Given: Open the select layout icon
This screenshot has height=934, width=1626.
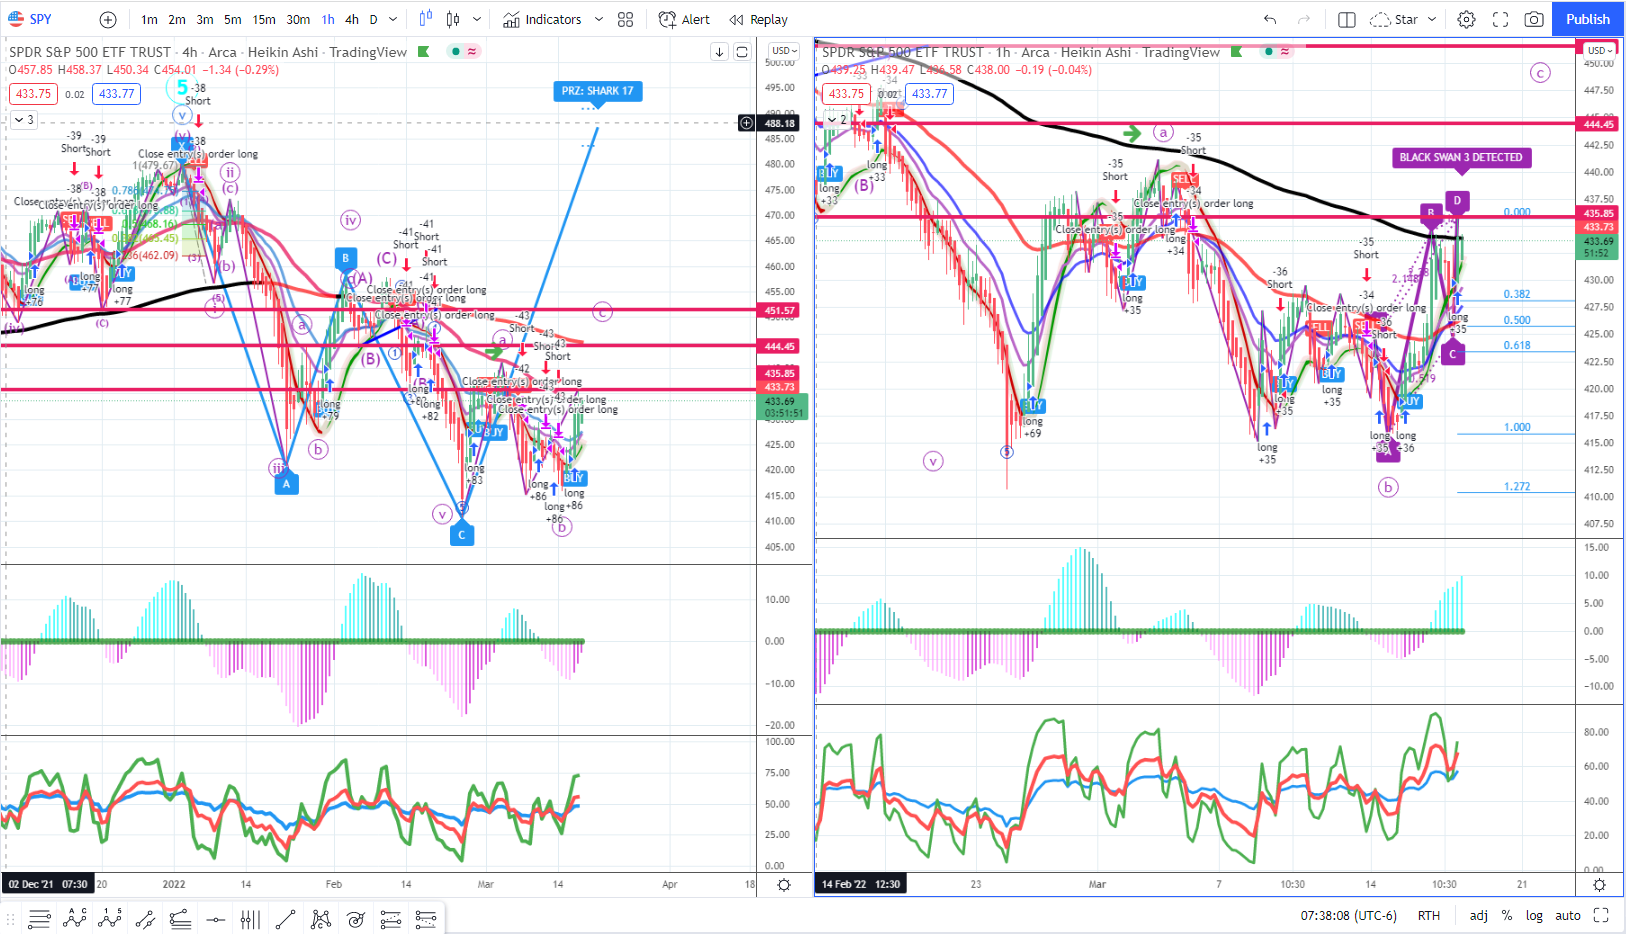Looking at the screenshot, I should tap(1347, 19).
